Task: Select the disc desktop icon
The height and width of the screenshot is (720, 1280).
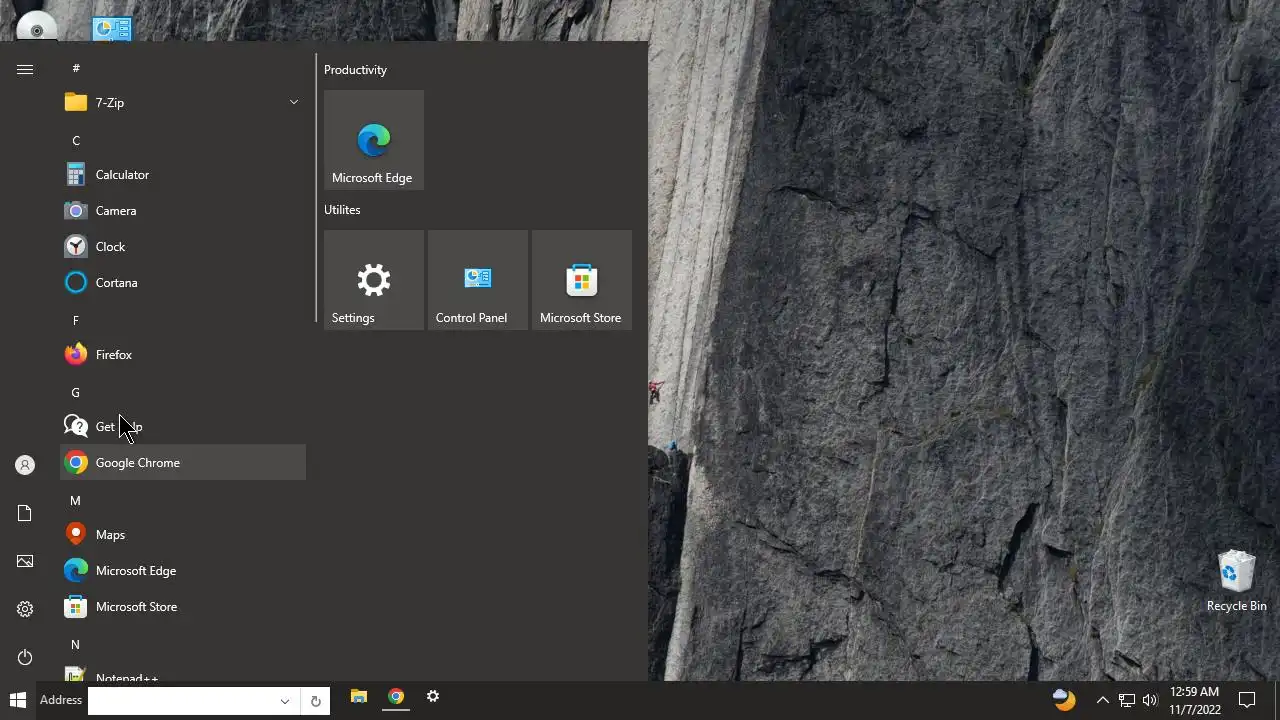Action: click(x=37, y=27)
